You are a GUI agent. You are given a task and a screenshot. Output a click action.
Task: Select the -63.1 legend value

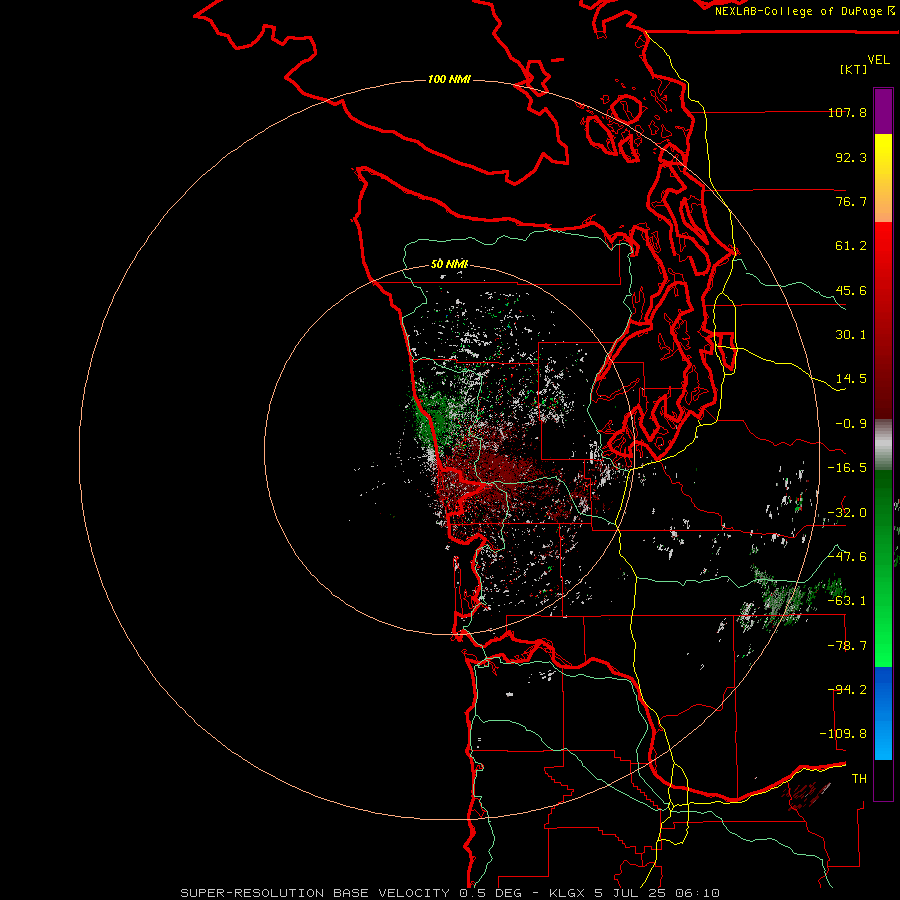847,601
